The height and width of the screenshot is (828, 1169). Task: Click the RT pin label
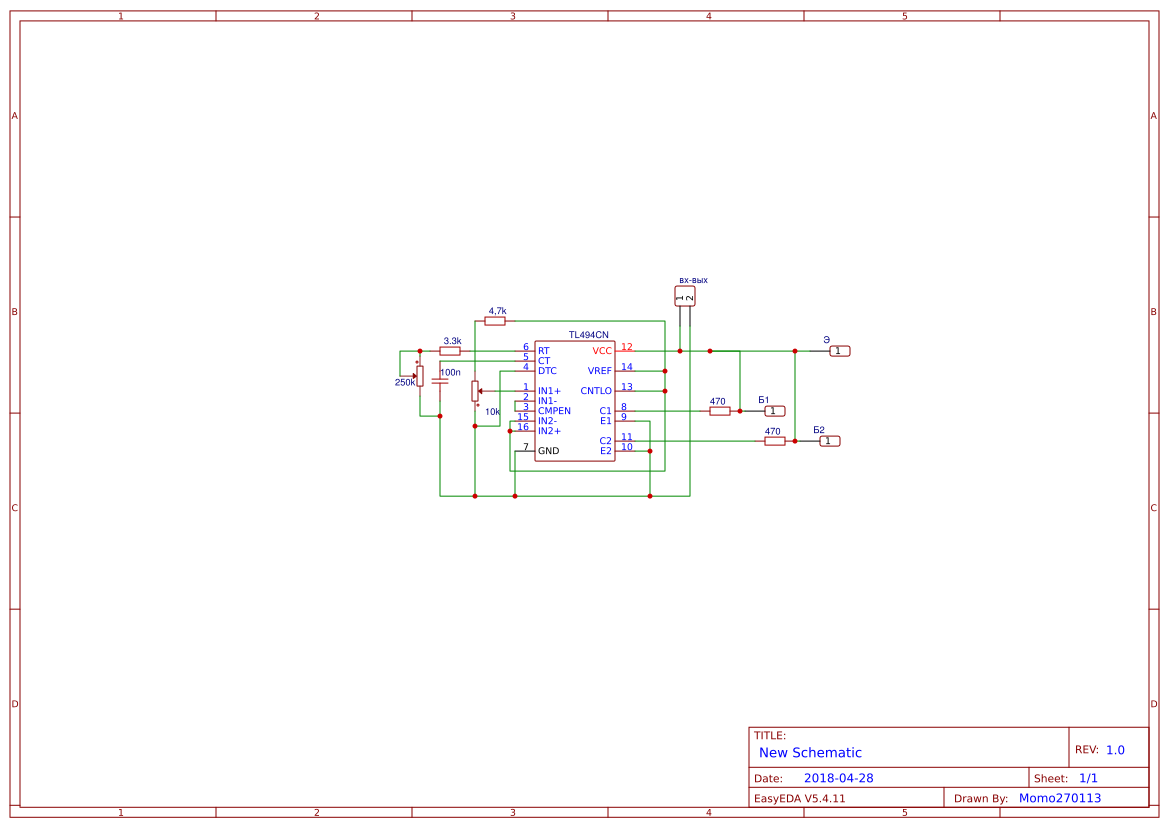tap(543, 351)
